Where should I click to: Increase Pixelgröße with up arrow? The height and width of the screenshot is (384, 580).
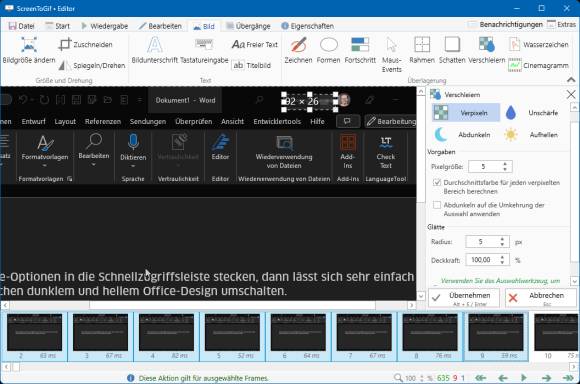coord(505,164)
